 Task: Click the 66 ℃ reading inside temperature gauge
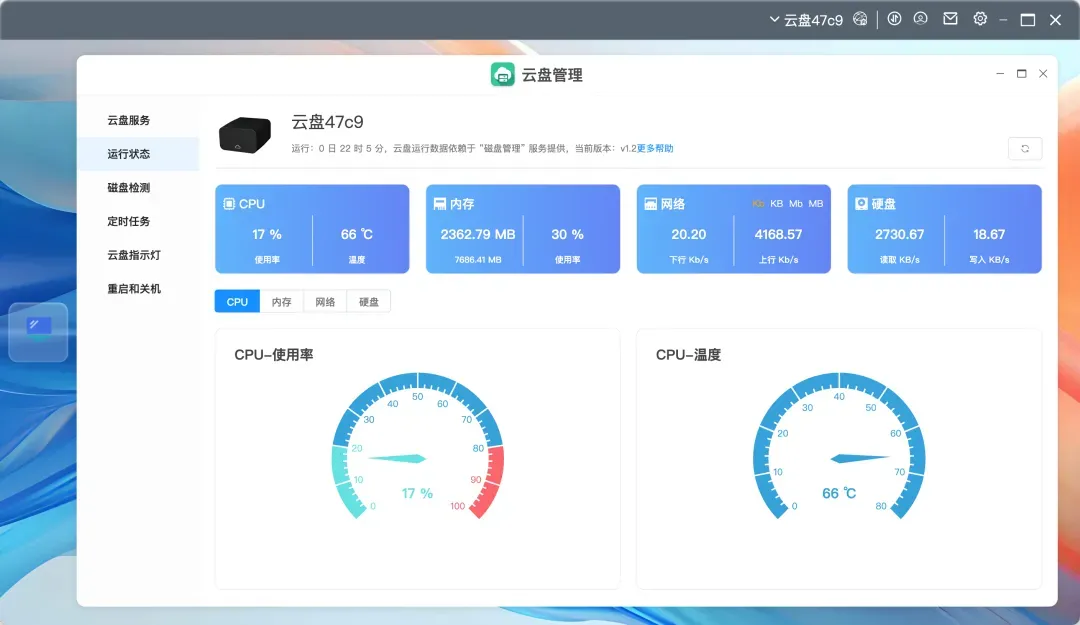point(839,494)
